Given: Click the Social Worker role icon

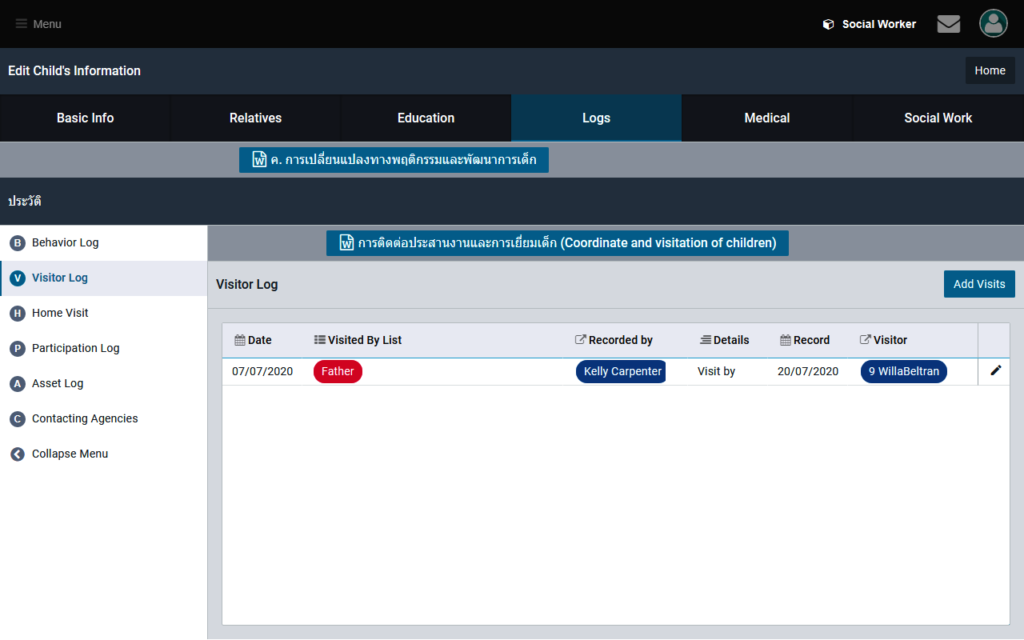Looking at the screenshot, I should tap(828, 24).
